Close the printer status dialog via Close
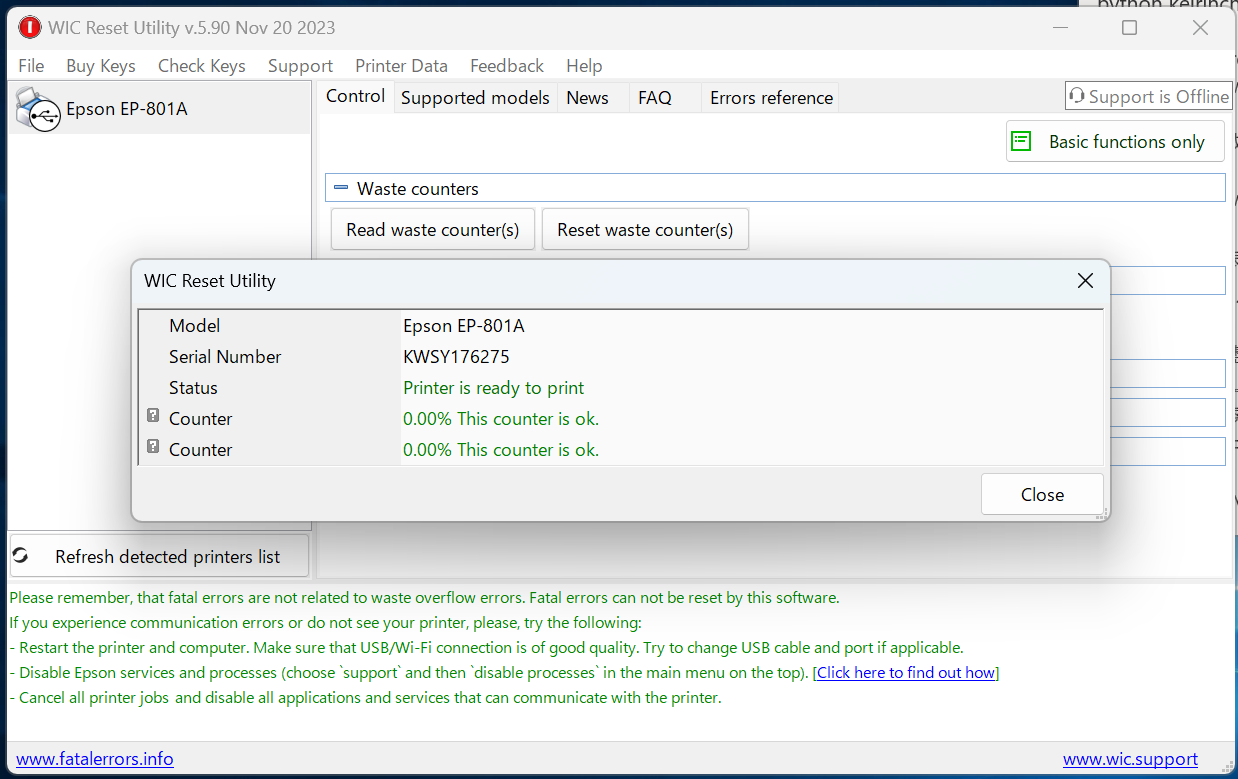Viewport: 1238px width, 779px height. click(1042, 493)
